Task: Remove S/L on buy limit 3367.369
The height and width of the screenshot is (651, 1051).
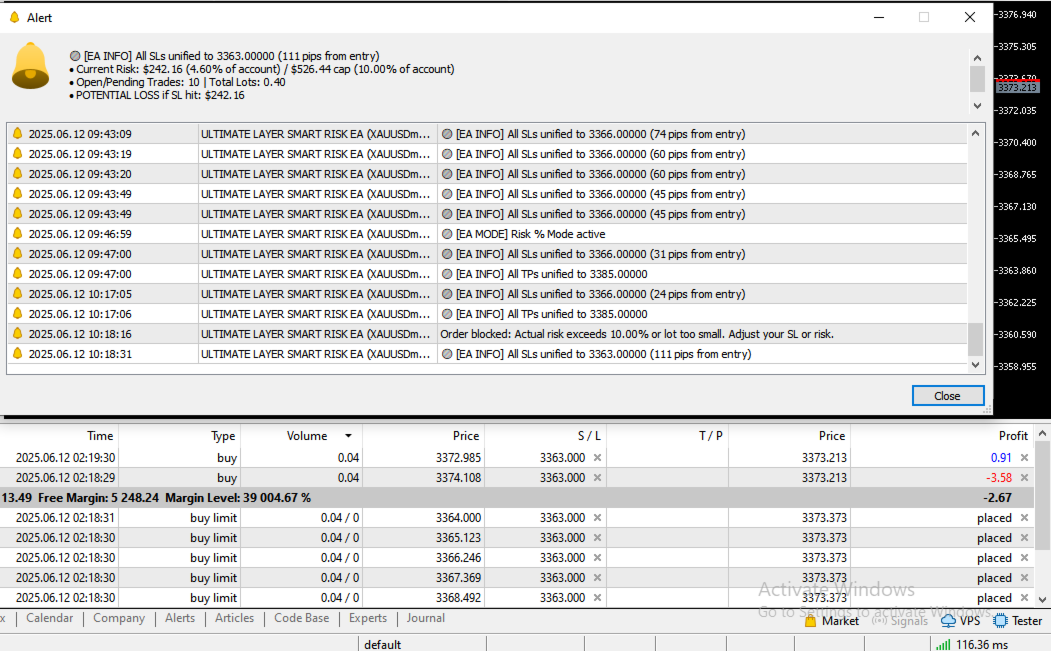Action: (597, 577)
